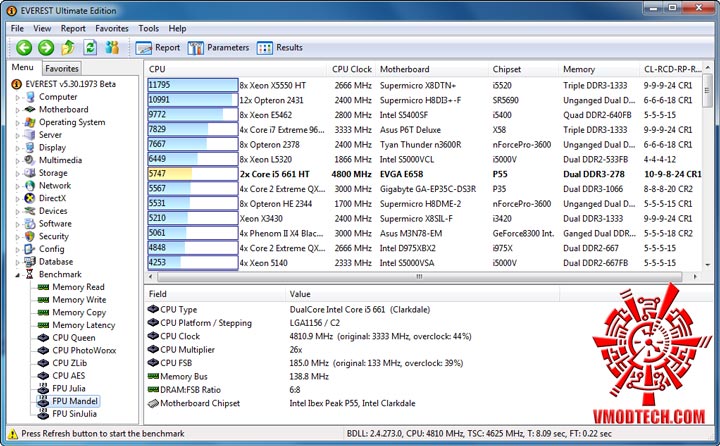Image resolution: width=720 pixels, height=446 pixels.
Task: Open the File menu
Action: point(17,28)
